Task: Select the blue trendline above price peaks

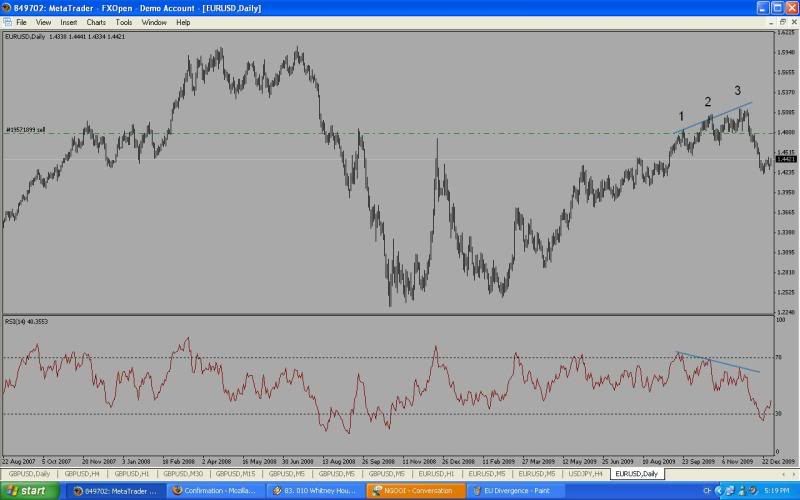Action: 715,117
